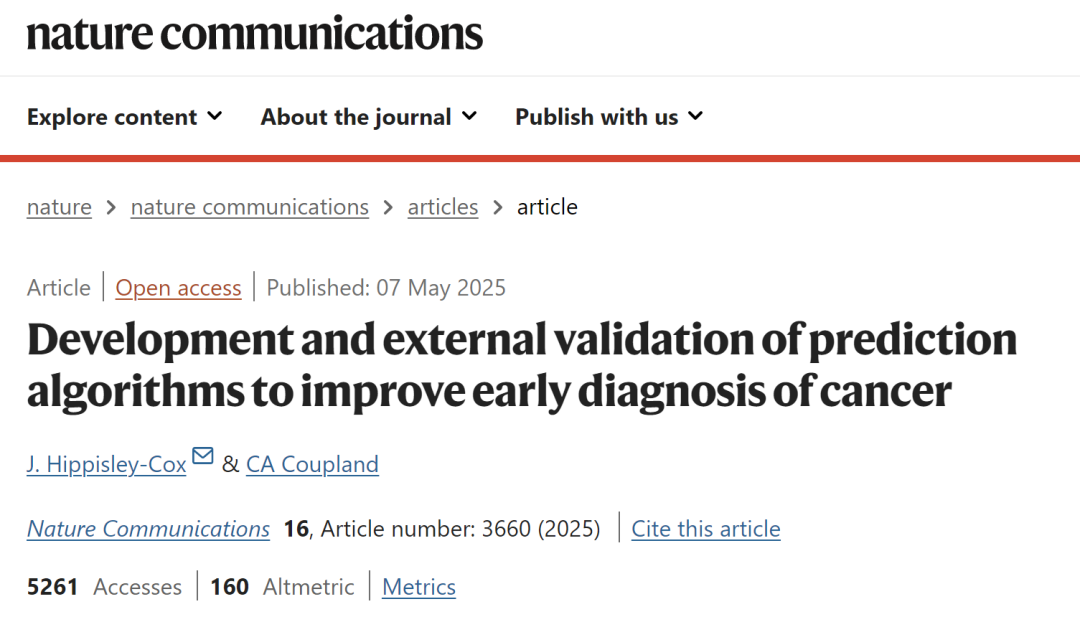The width and height of the screenshot is (1080, 622).
Task: Click the Published 07 May 2025 date
Action: pos(386,288)
